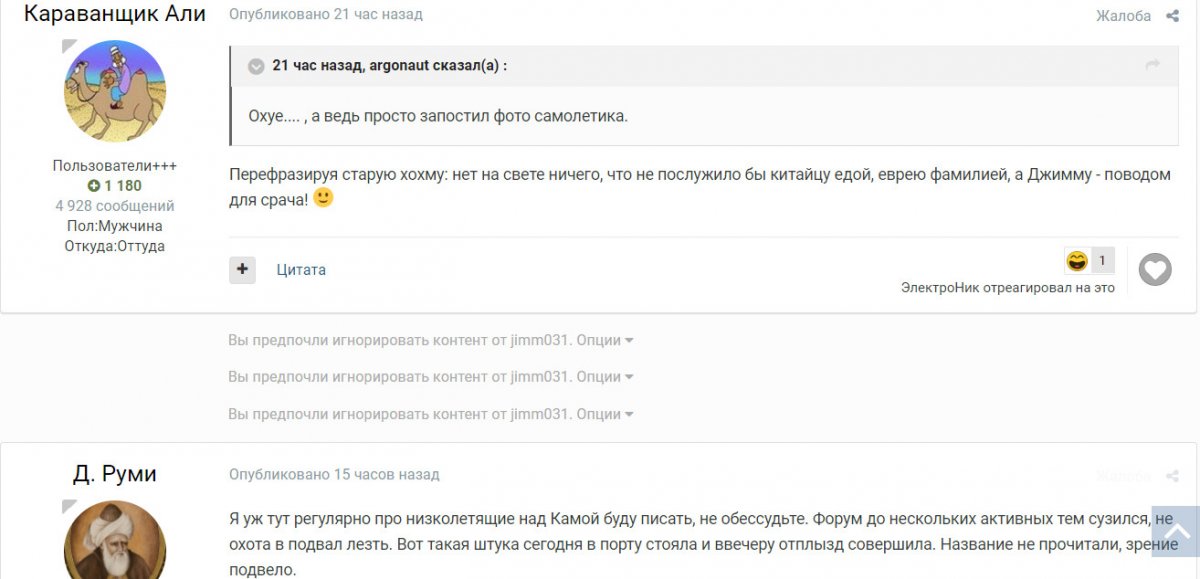Collapse the argonaut quote block

pyautogui.click(x=256, y=66)
